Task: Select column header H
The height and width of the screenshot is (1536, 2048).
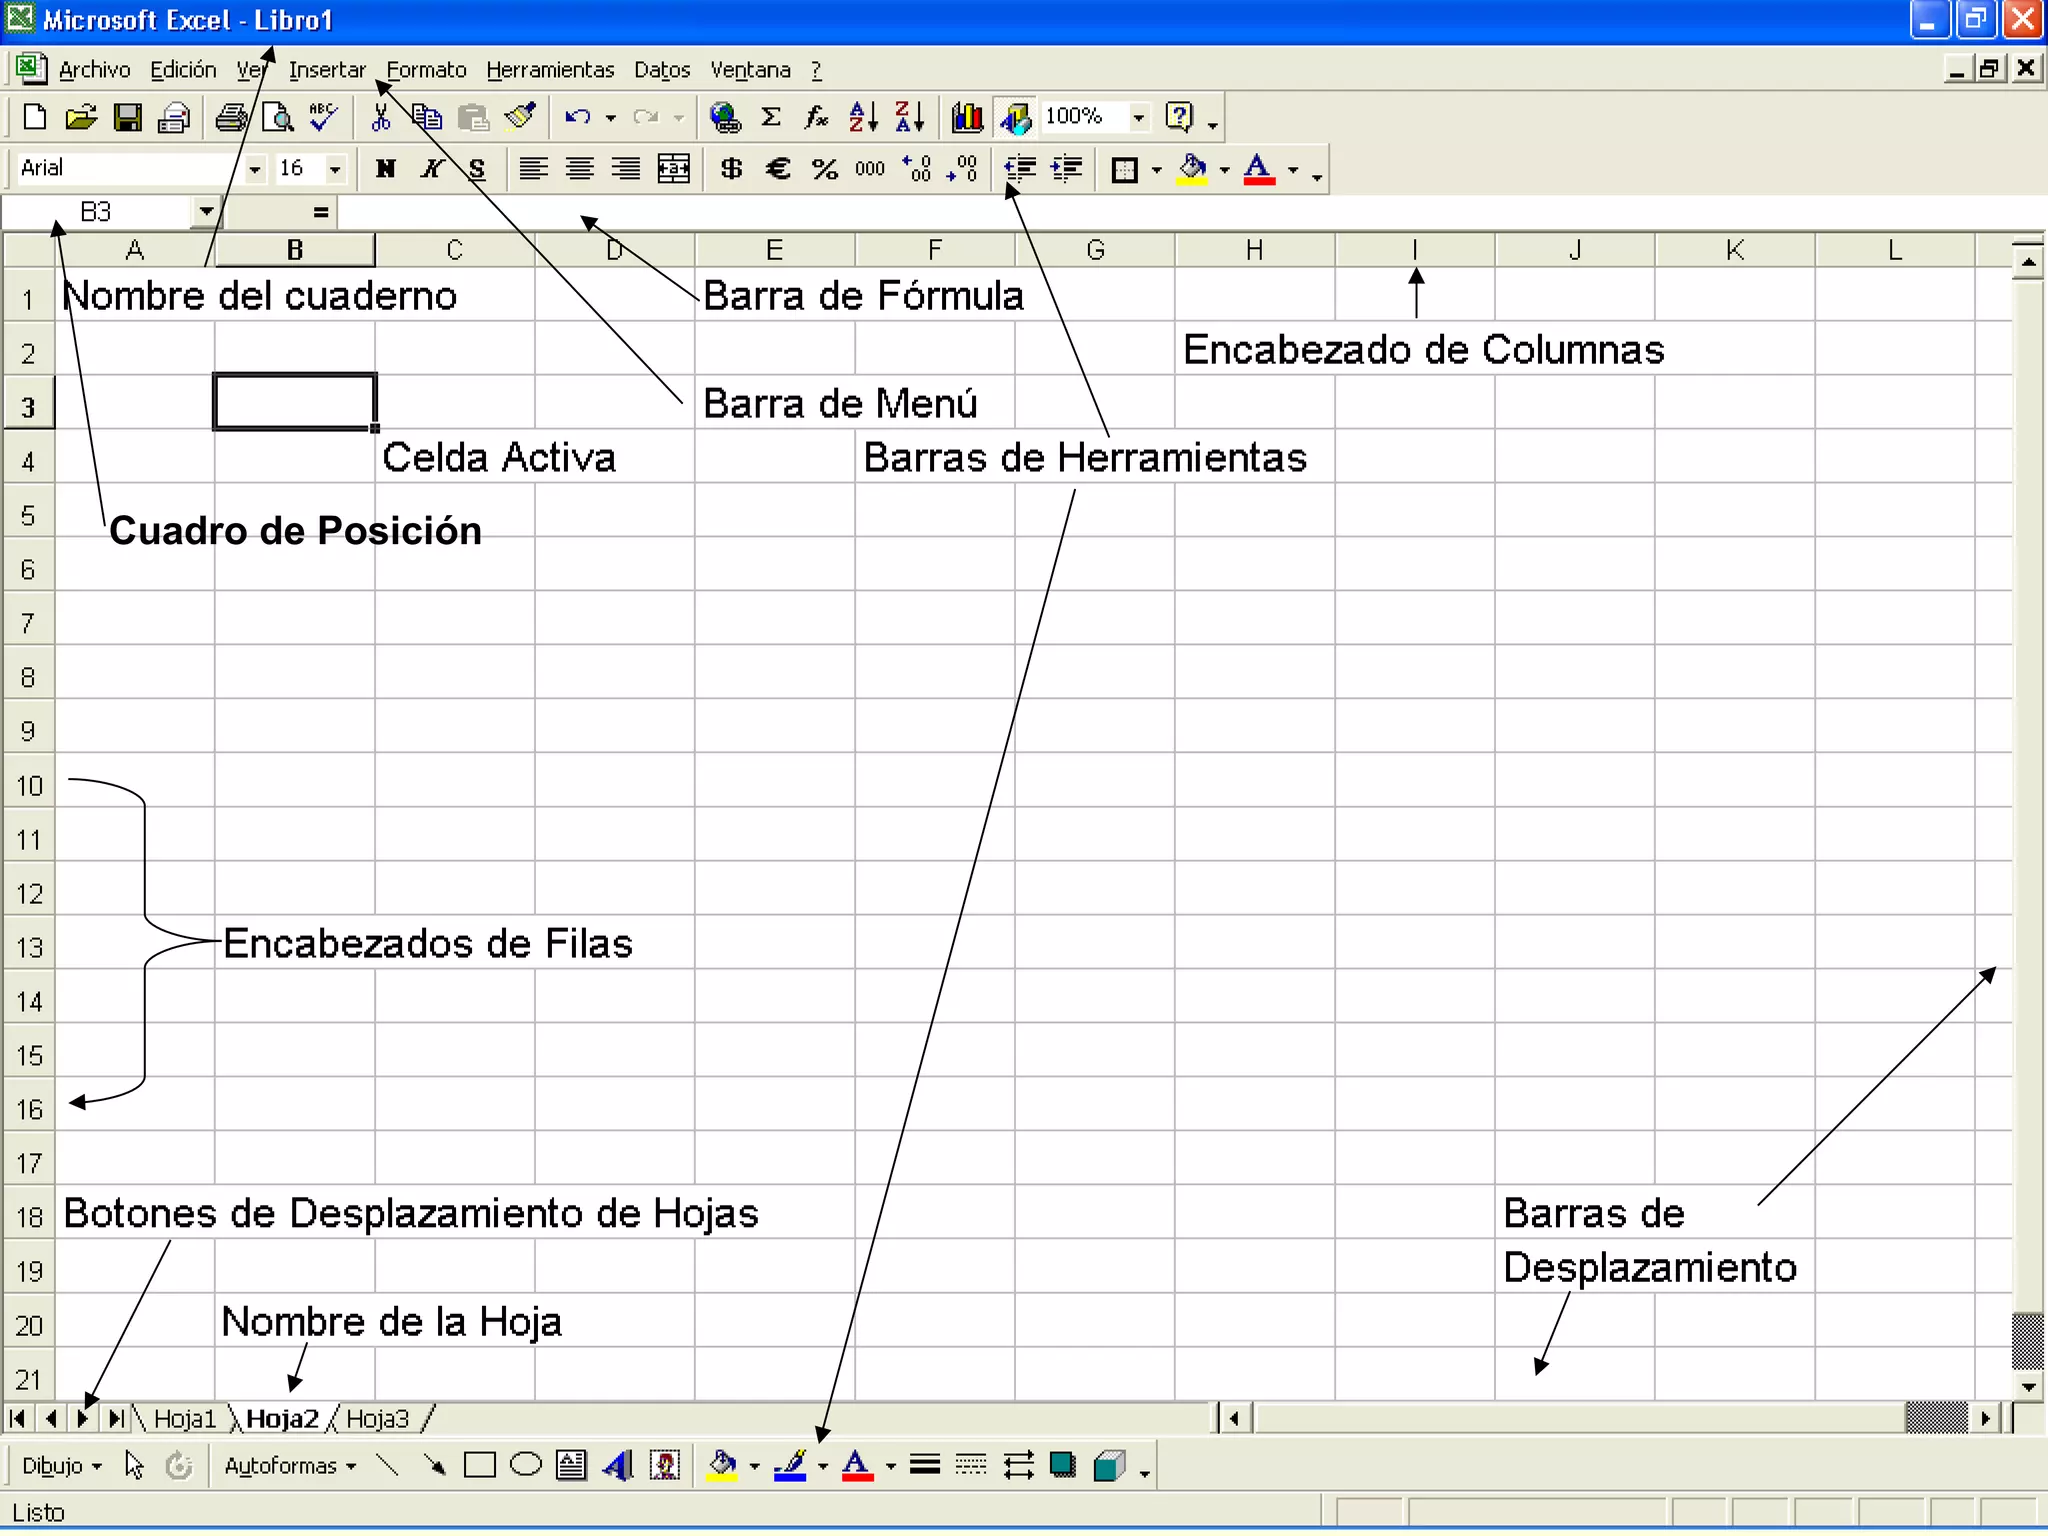Action: 1255,250
